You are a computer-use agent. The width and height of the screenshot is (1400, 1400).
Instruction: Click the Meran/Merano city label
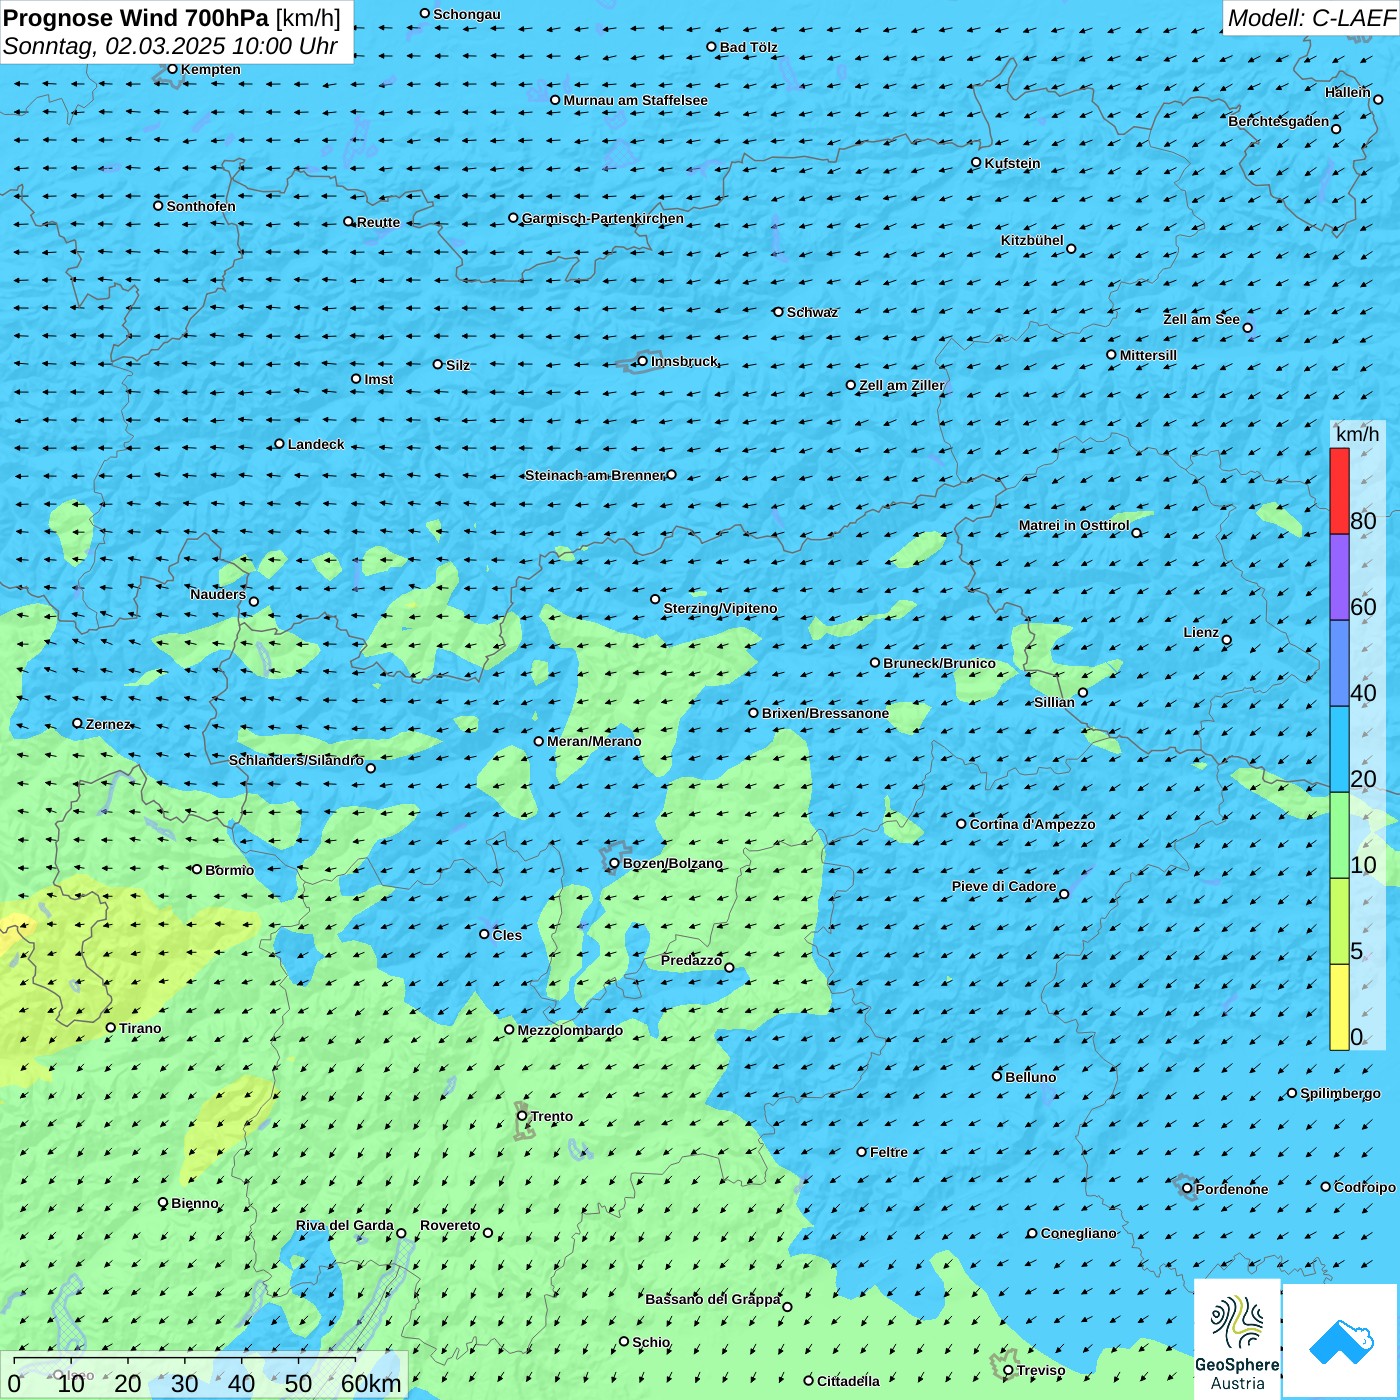(x=594, y=741)
